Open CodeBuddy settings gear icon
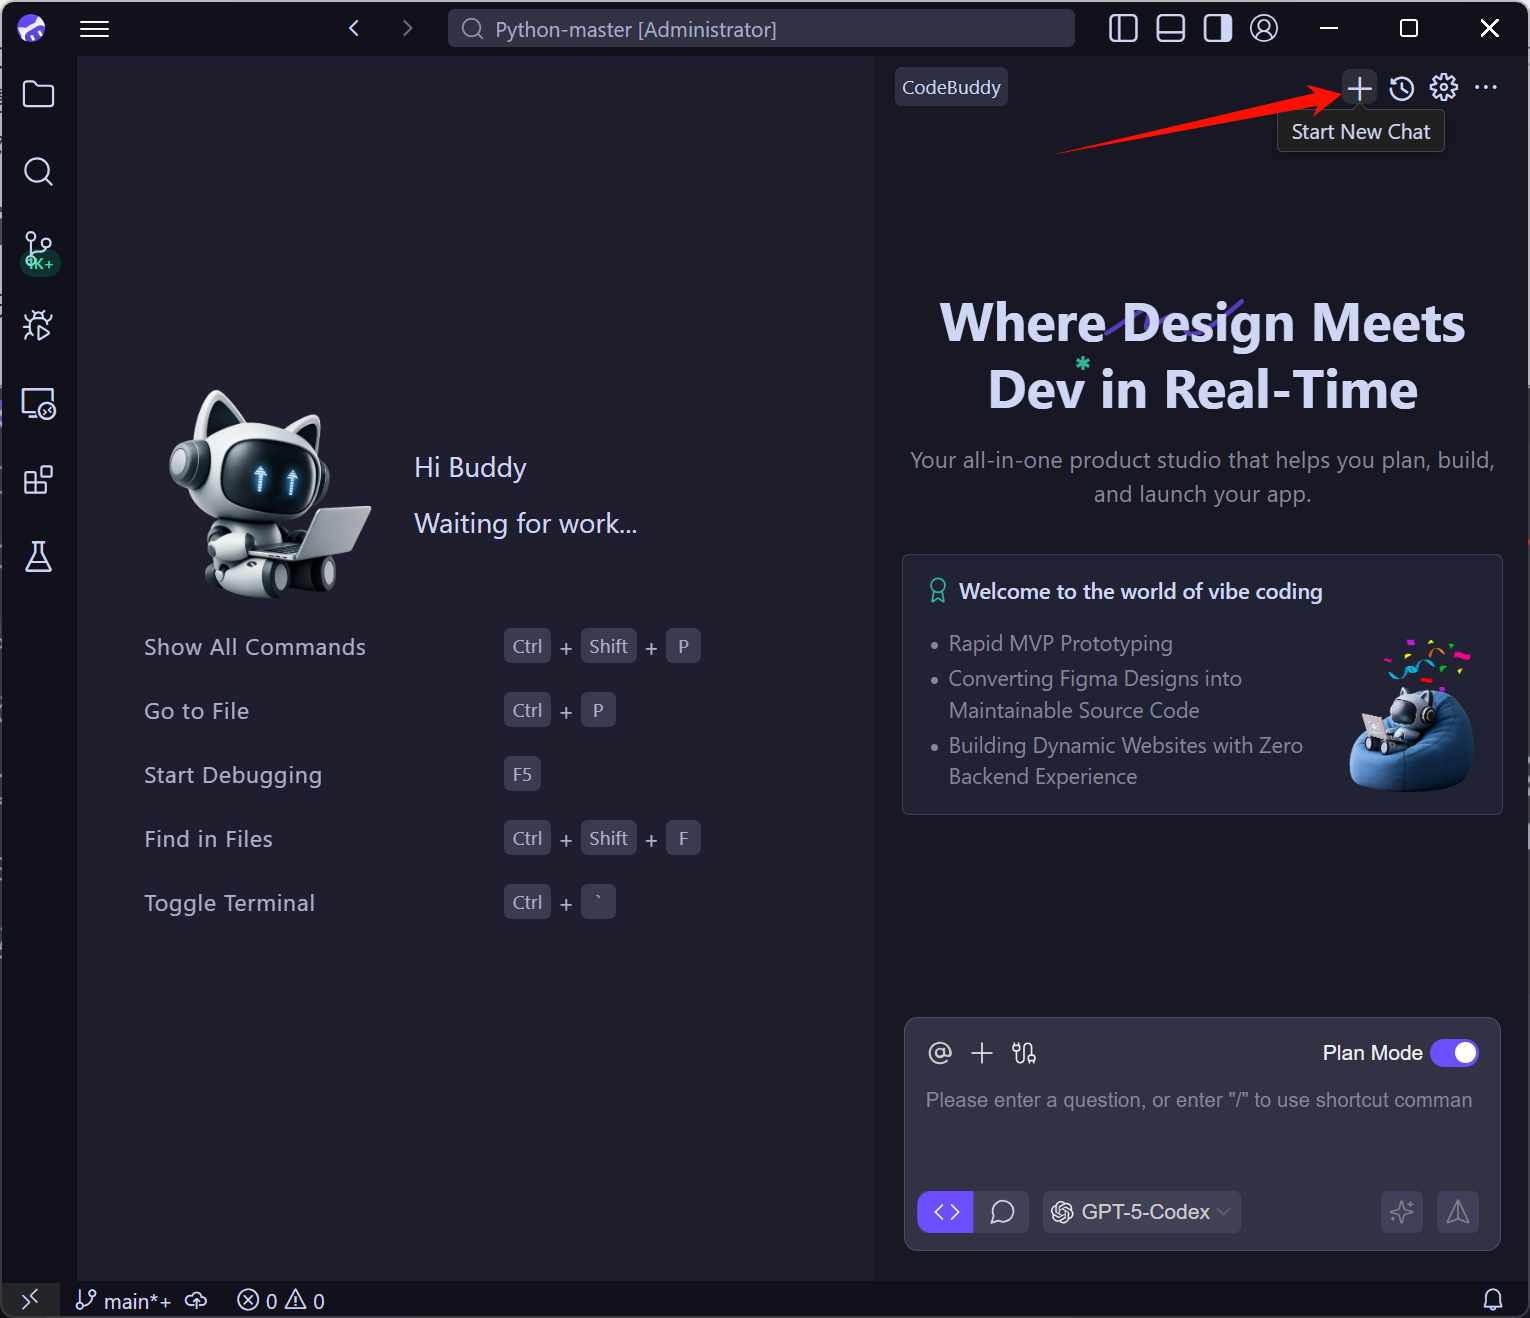Screen dimensions: 1530x1318 coord(1443,88)
